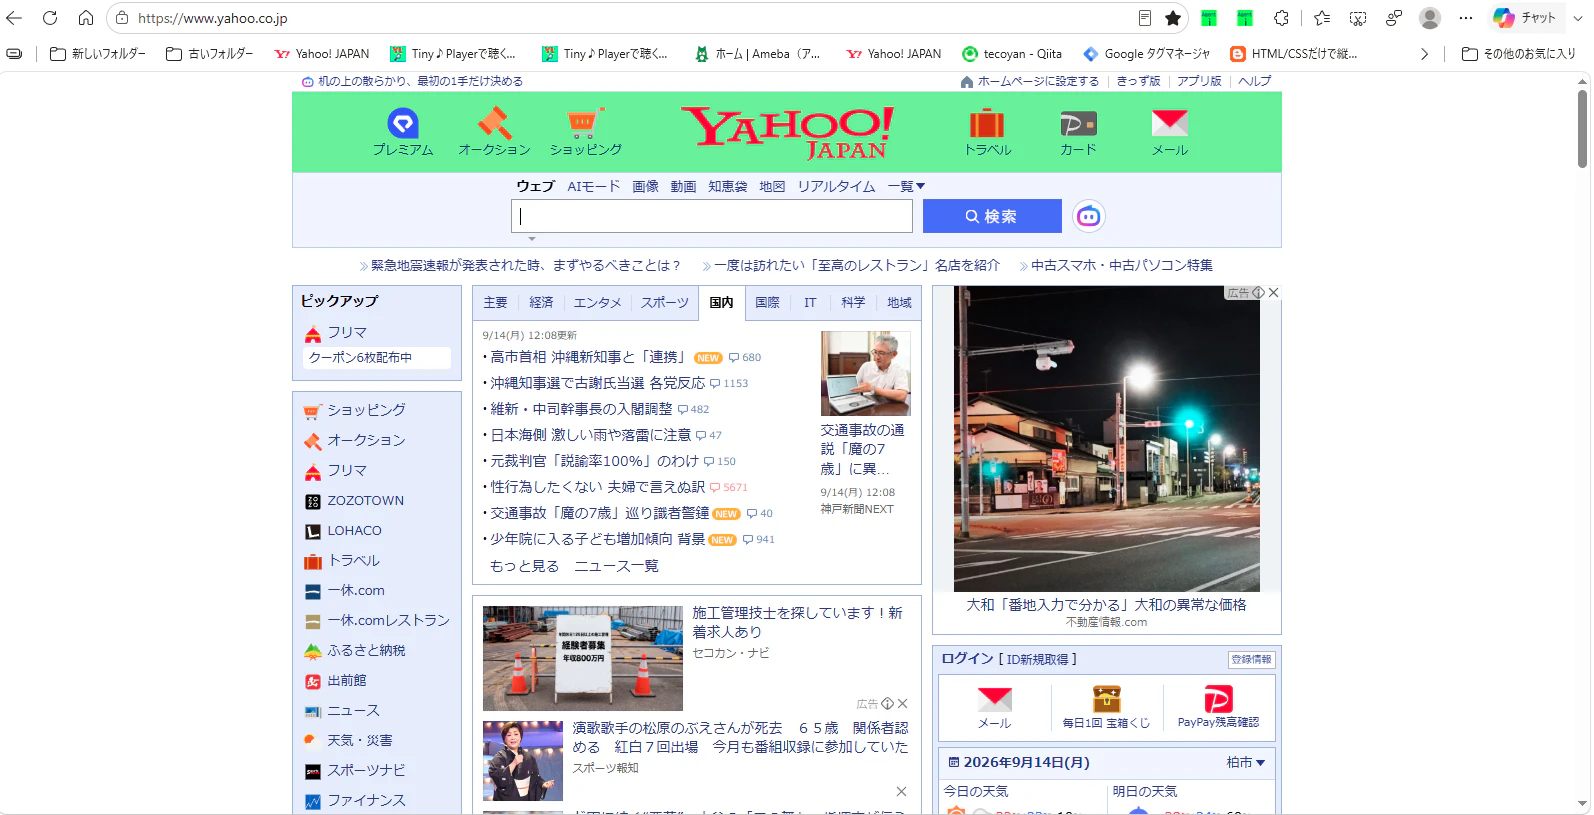
Task: Open the AI assistant chat icon beside search
Action: (1089, 216)
